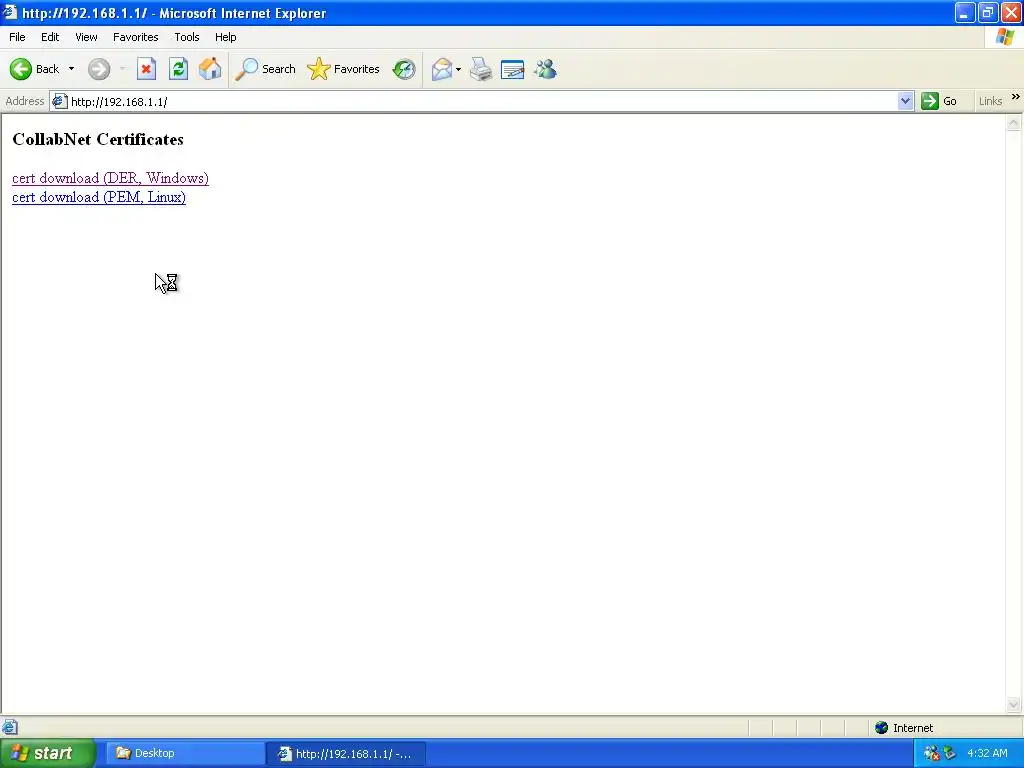Select the http://192.168.1.1/ taskbar button
The height and width of the screenshot is (768, 1024).
tap(347, 754)
